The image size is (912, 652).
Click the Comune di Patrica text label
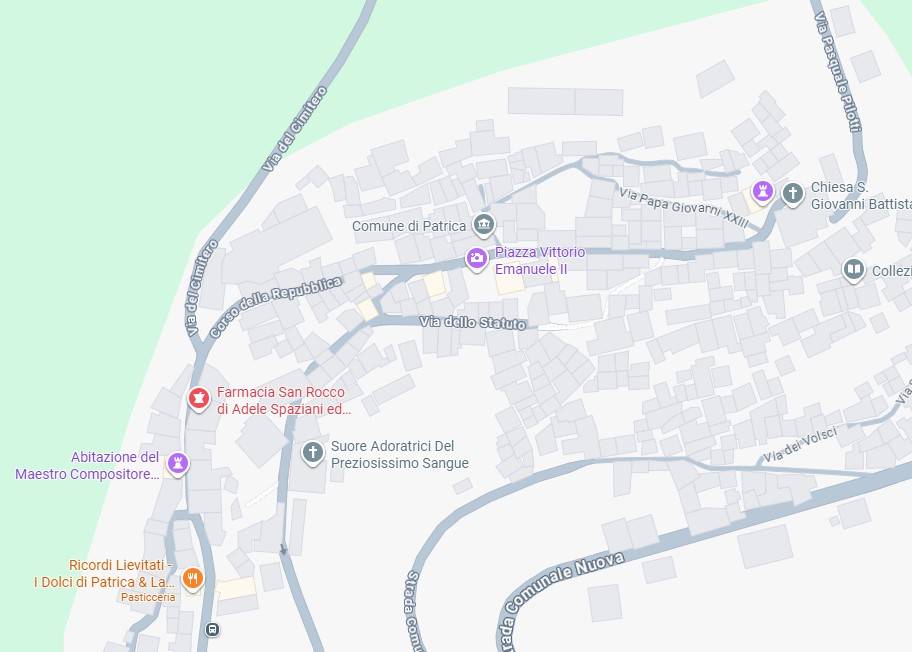click(409, 226)
